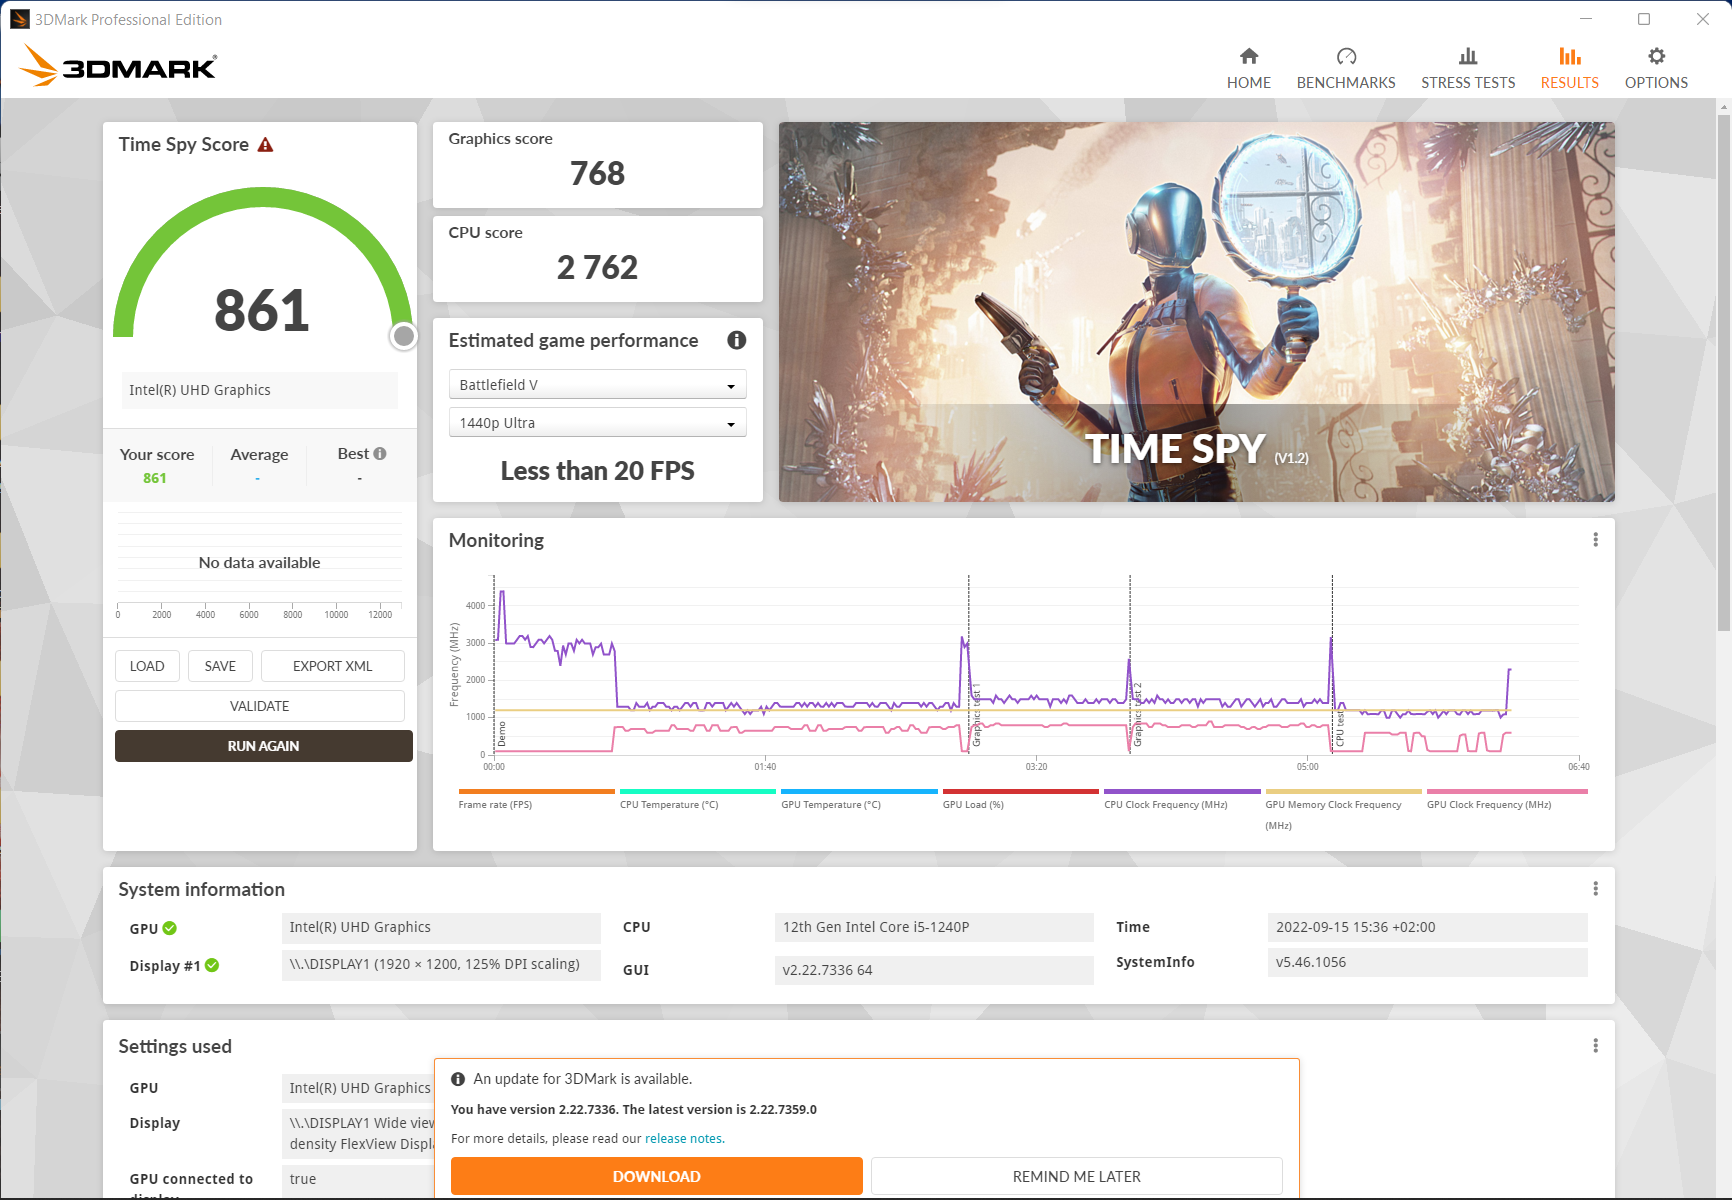Minimize the 3DMark window
Screen dimensions: 1732x1200
click(1586, 19)
